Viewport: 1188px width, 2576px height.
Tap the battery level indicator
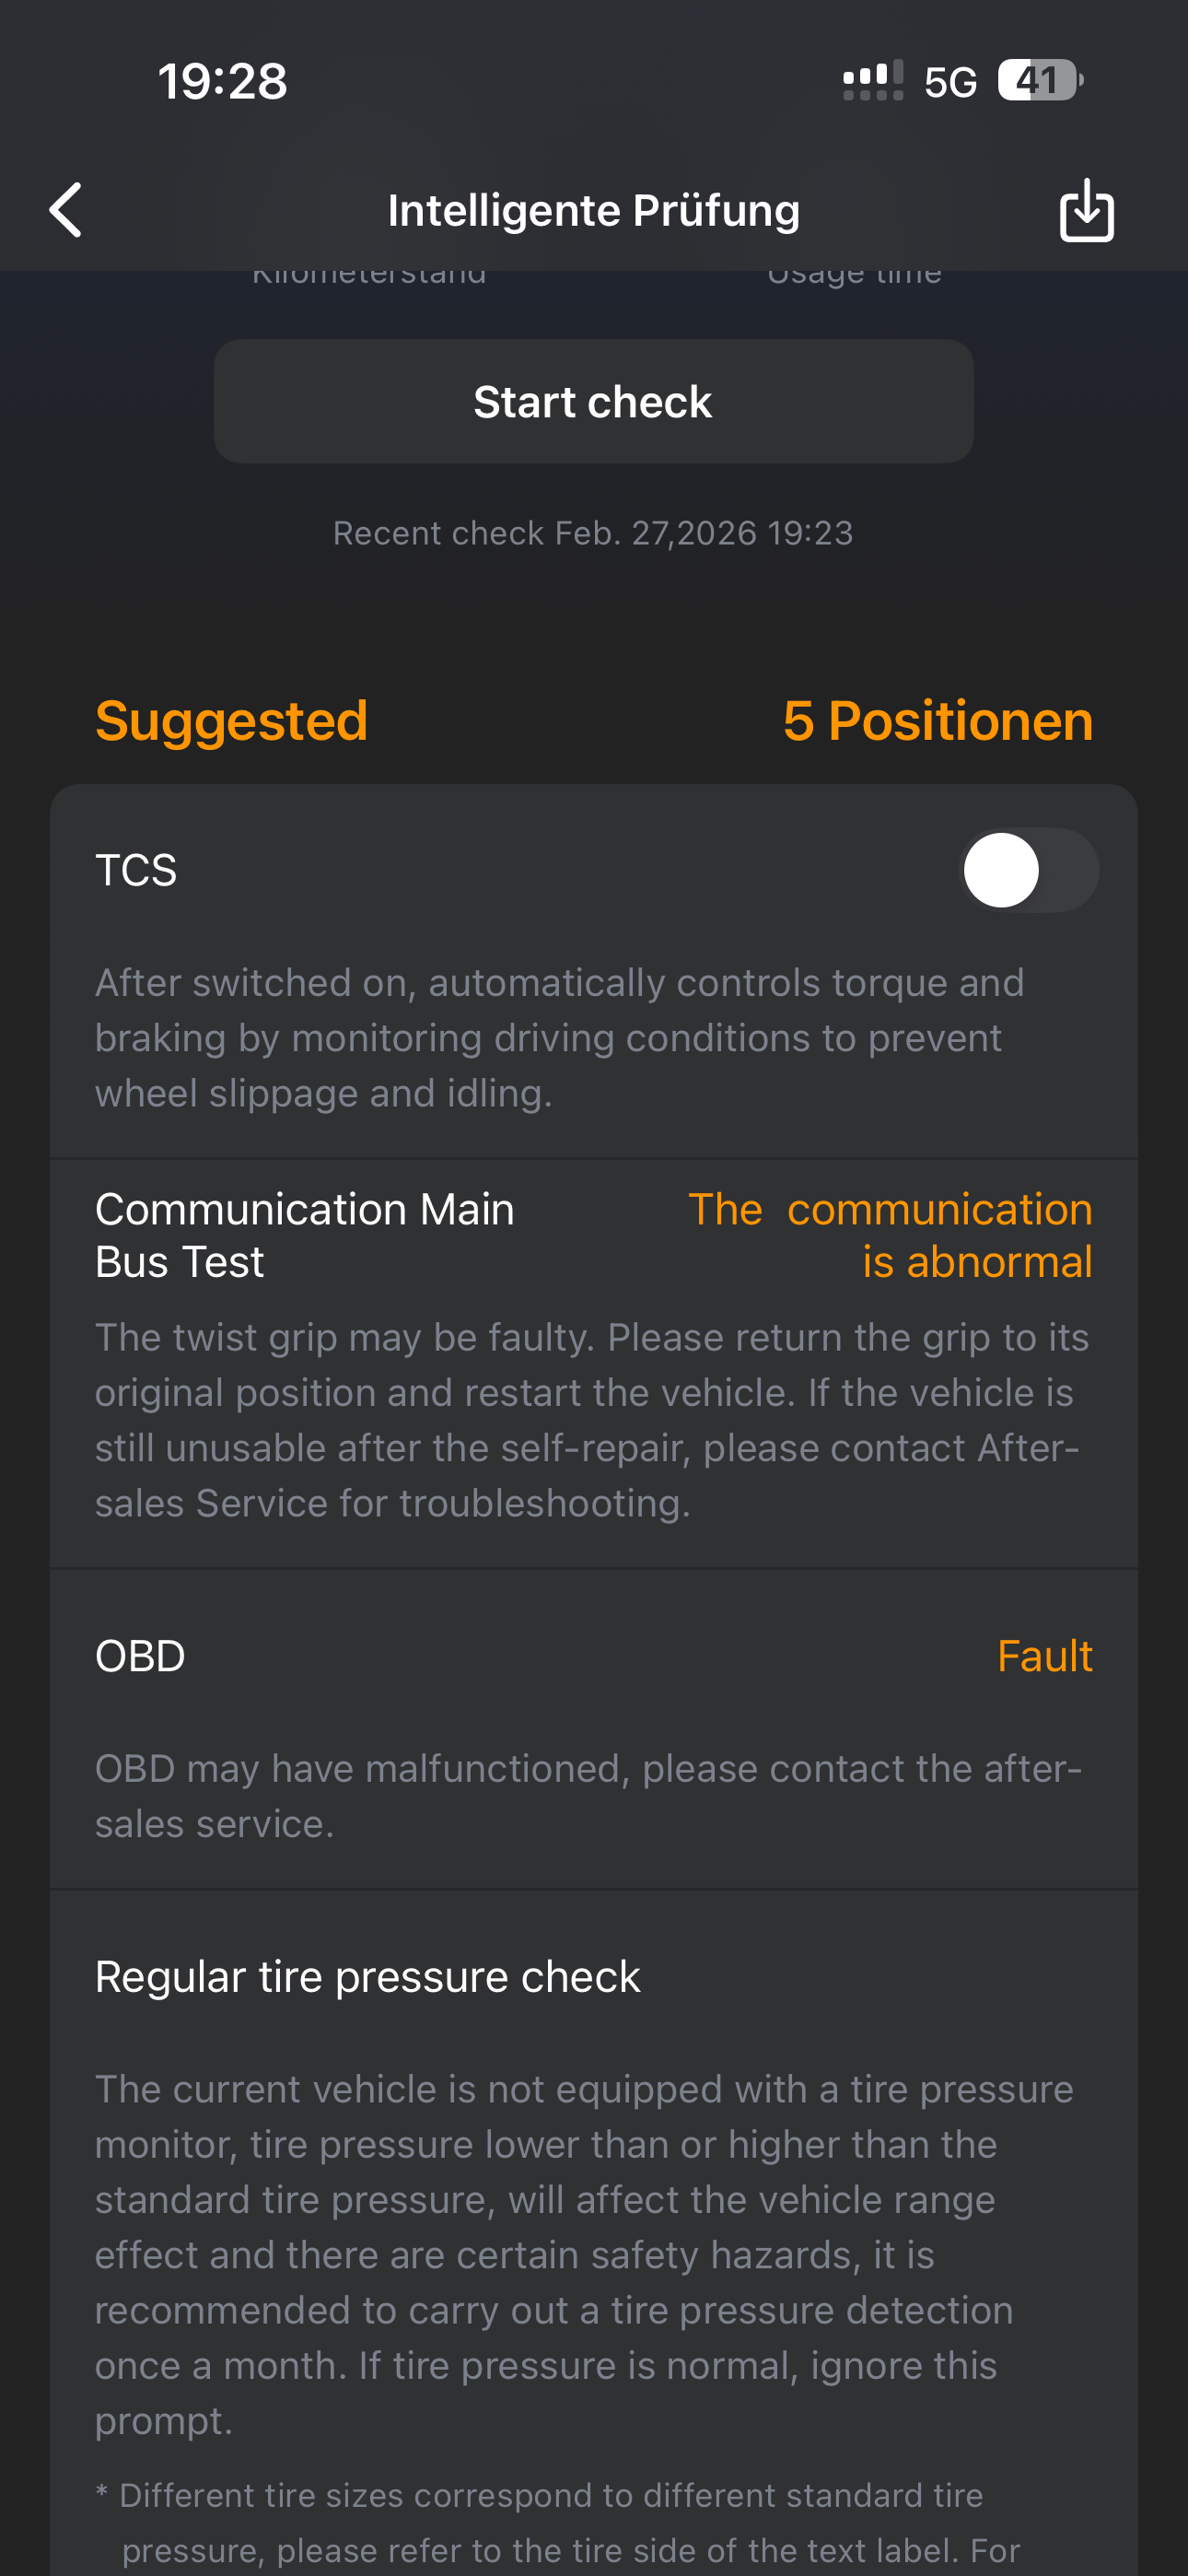tap(1039, 80)
